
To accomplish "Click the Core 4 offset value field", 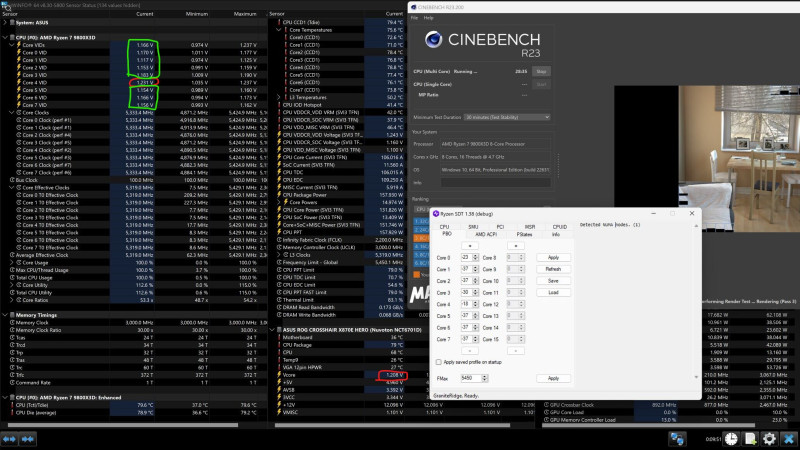I will tap(466, 304).
